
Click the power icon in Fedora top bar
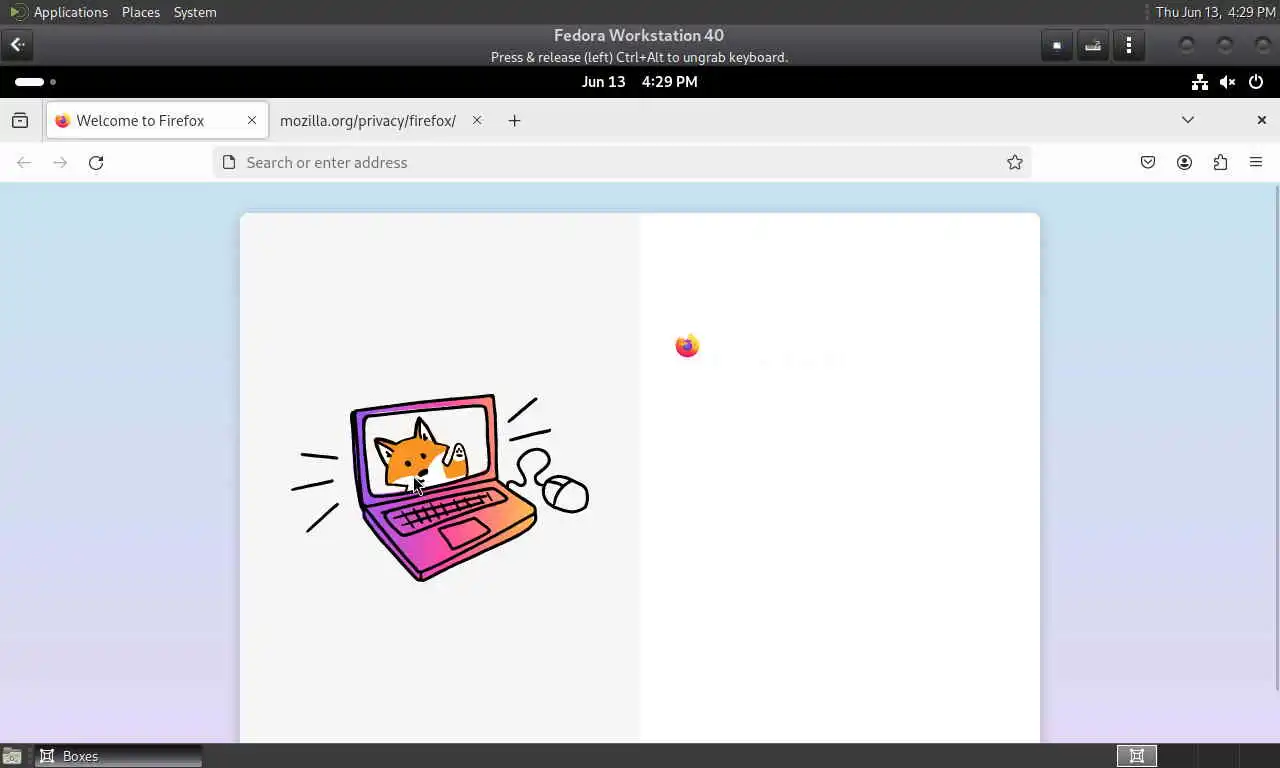(1256, 82)
